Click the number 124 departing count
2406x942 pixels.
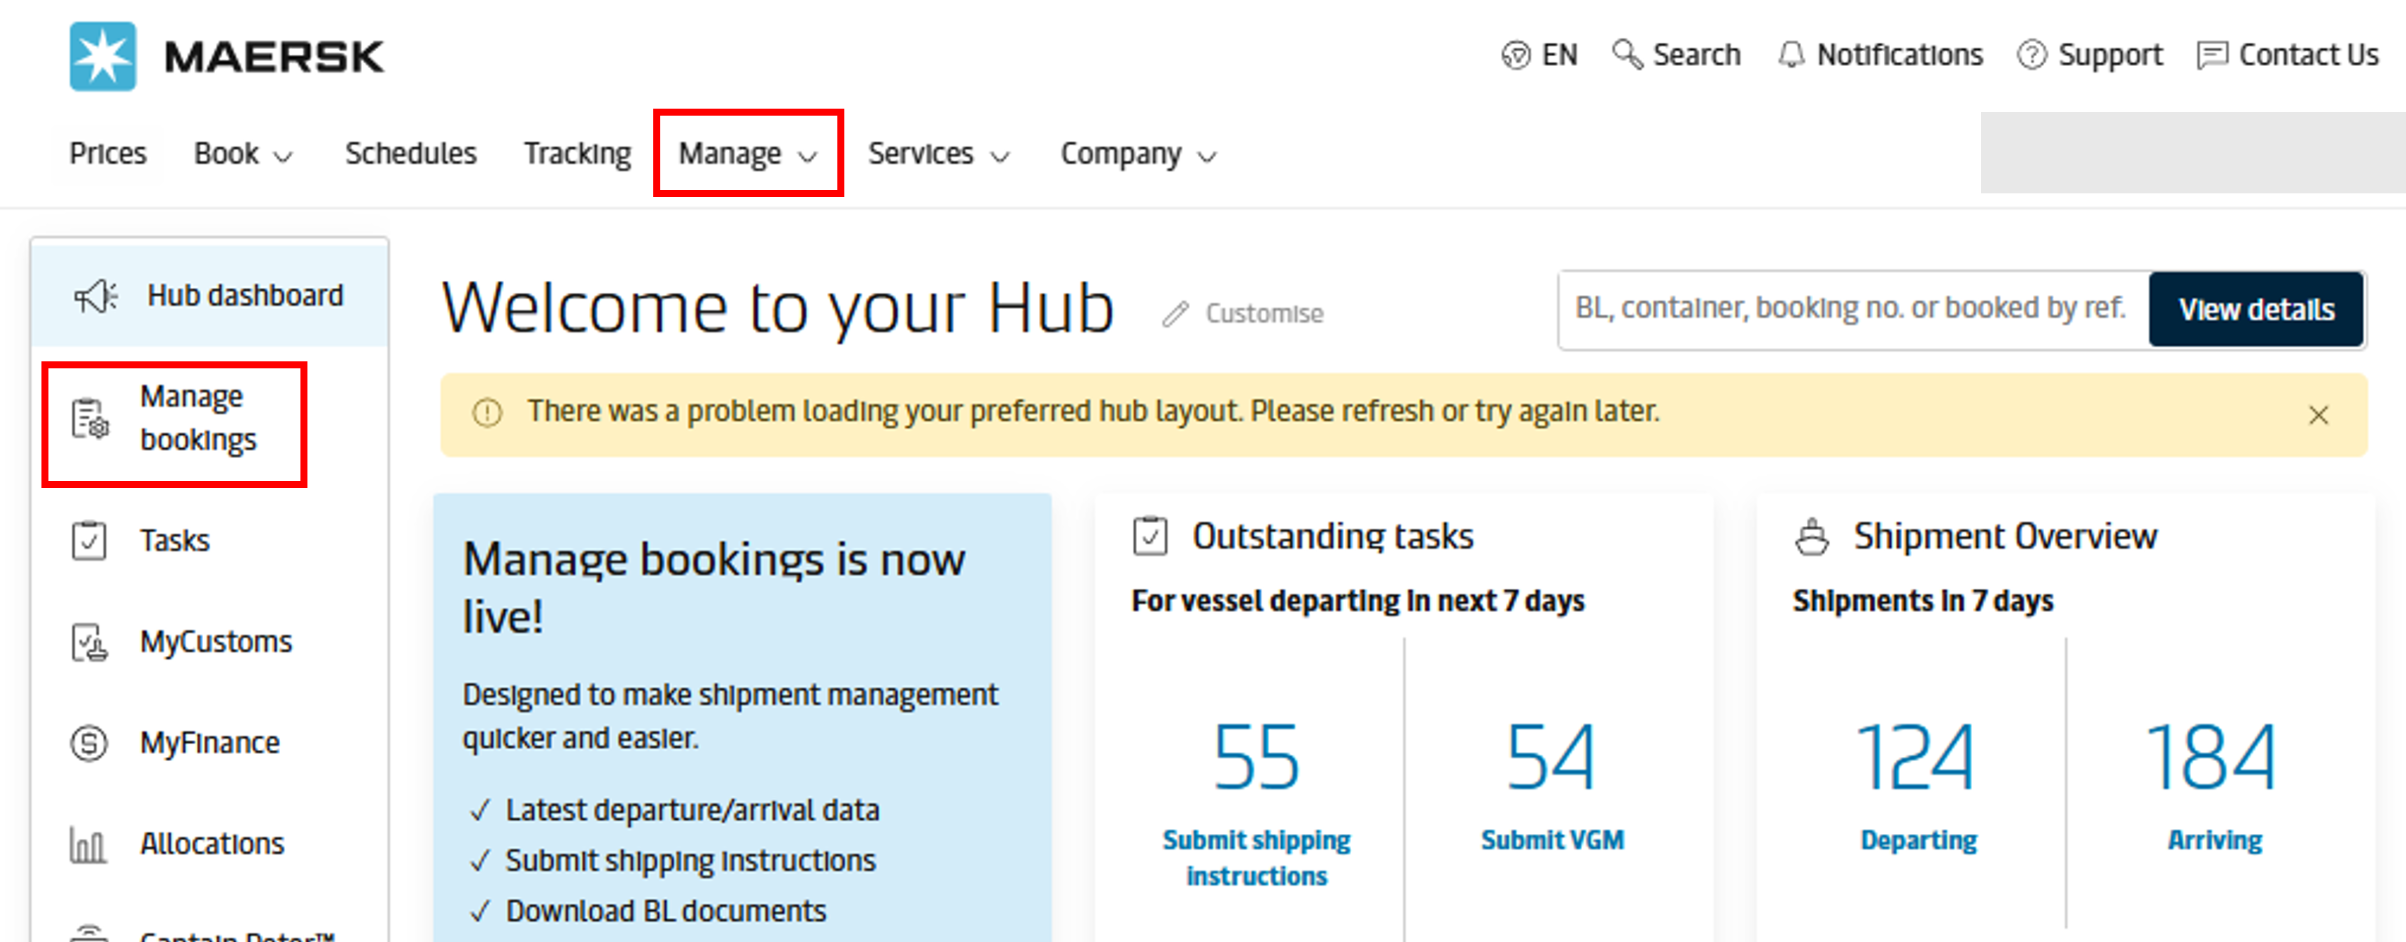point(1916,758)
